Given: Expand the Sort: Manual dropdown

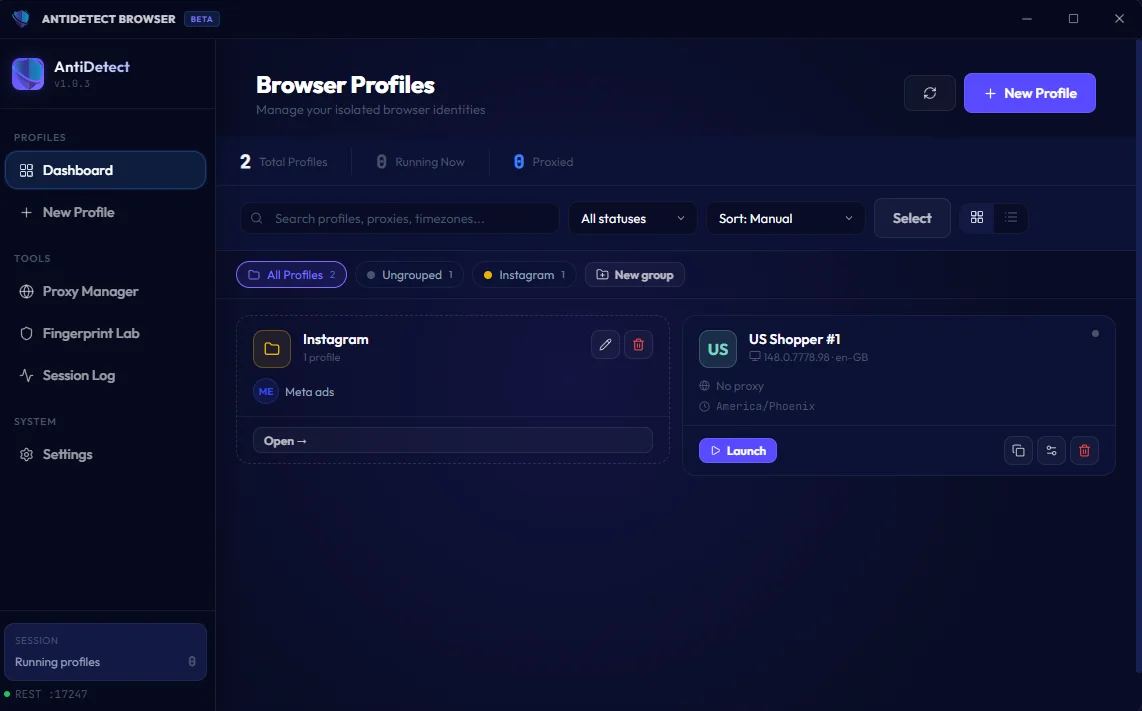Looking at the screenshot, I should [785, 218].
